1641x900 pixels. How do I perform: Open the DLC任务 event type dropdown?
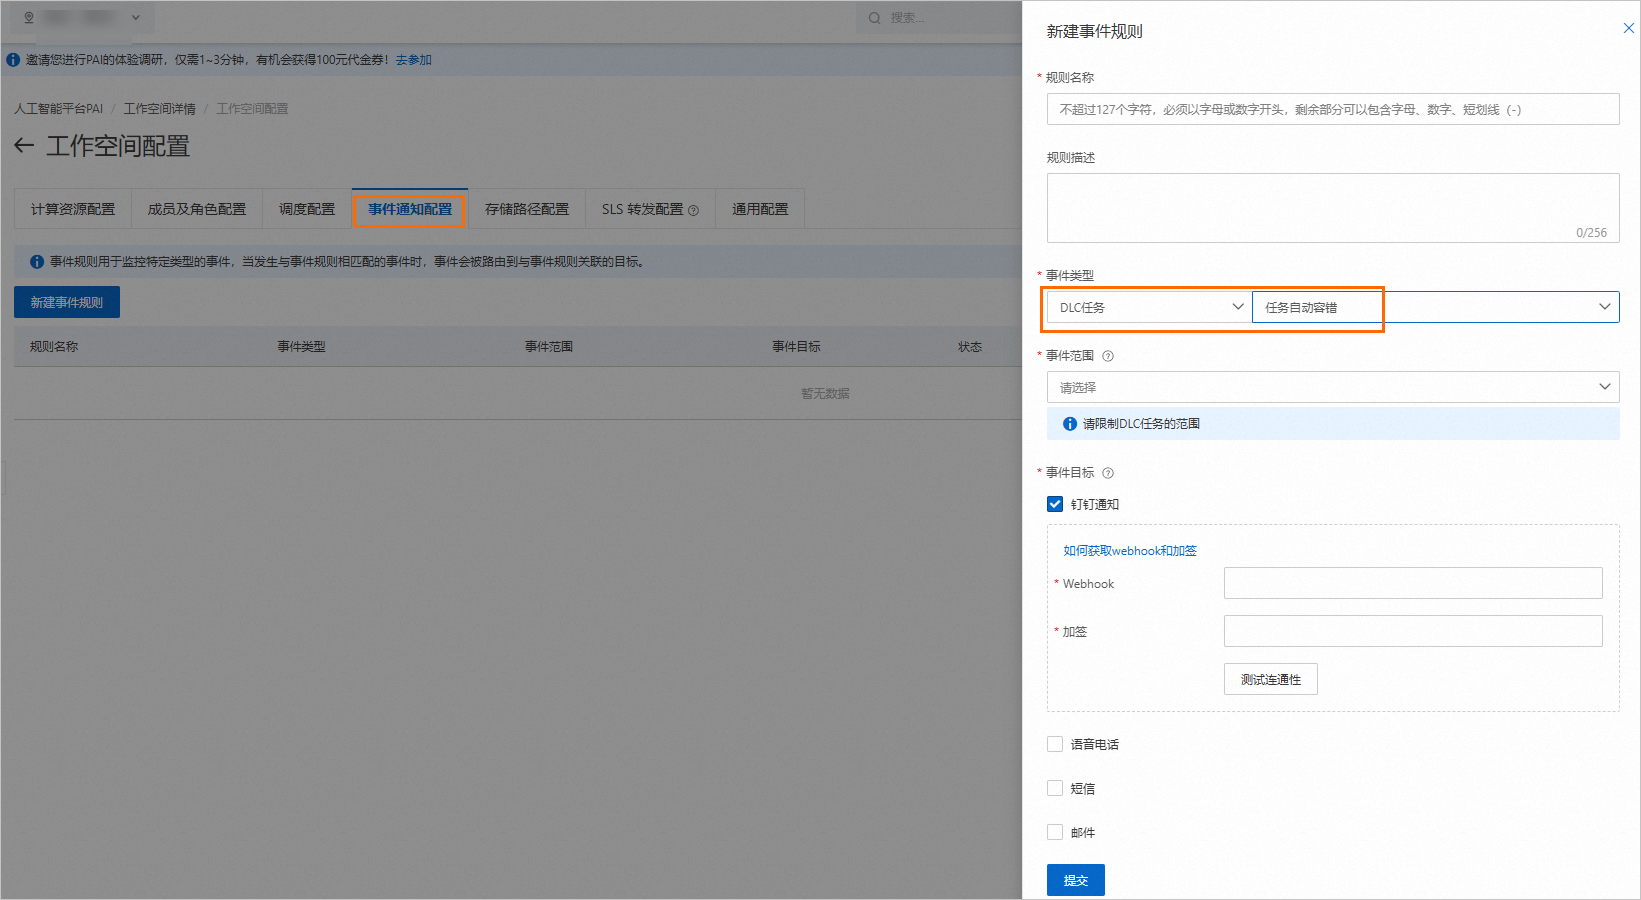(1149, 307)
